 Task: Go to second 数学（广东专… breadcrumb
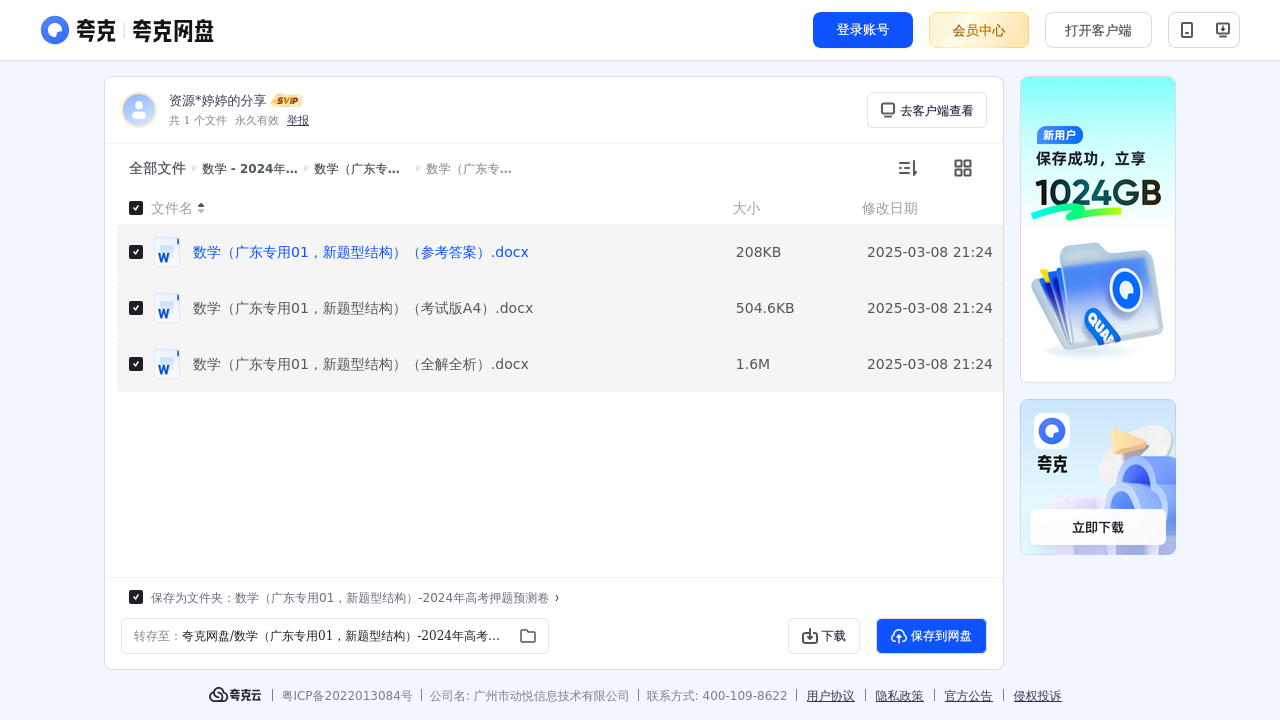click(x=469, y=169)
